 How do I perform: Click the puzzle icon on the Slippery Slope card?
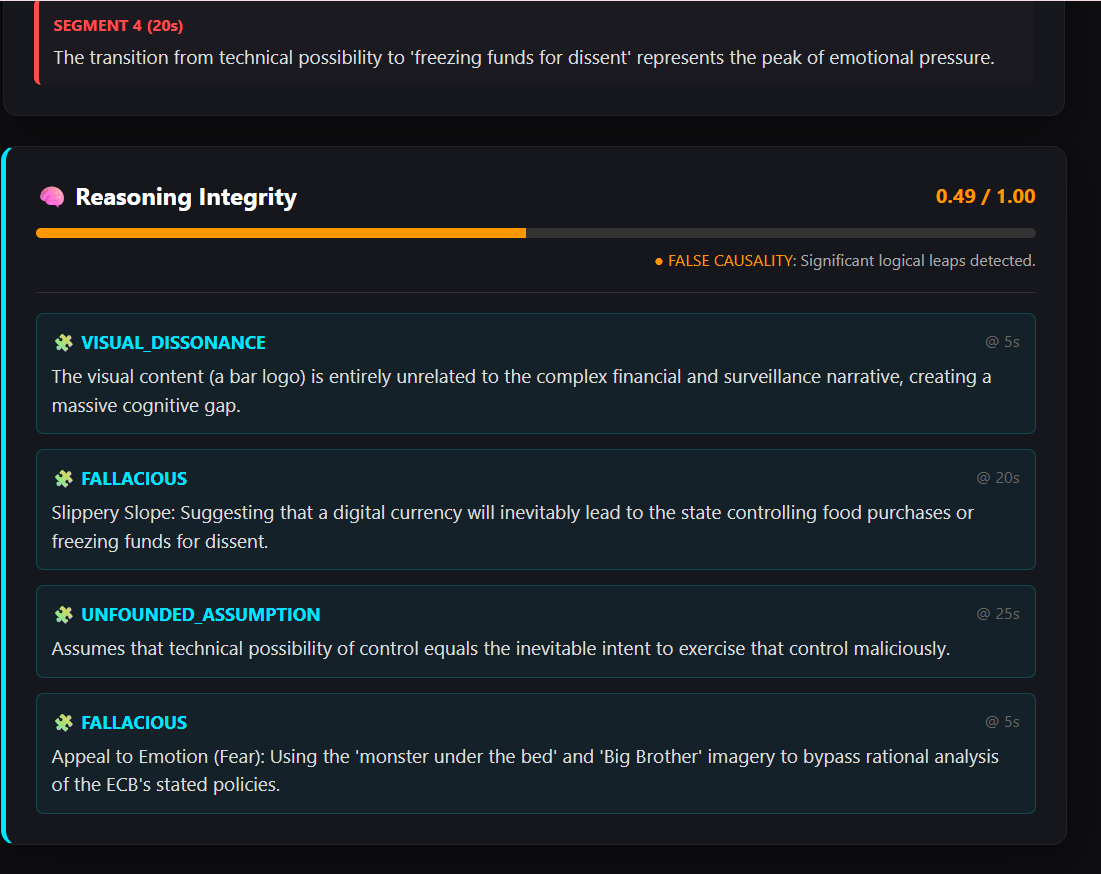click(x=64, y=479)
